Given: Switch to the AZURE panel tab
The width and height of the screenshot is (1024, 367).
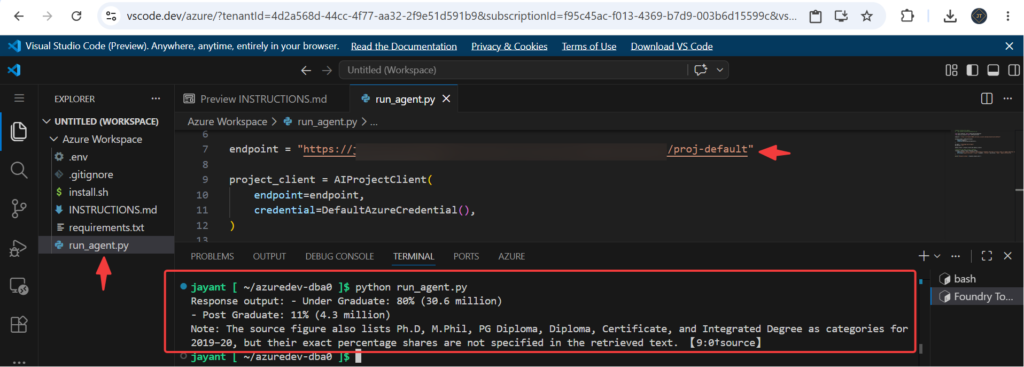Looking at the screenshot, I should click(x=511, y=257).
